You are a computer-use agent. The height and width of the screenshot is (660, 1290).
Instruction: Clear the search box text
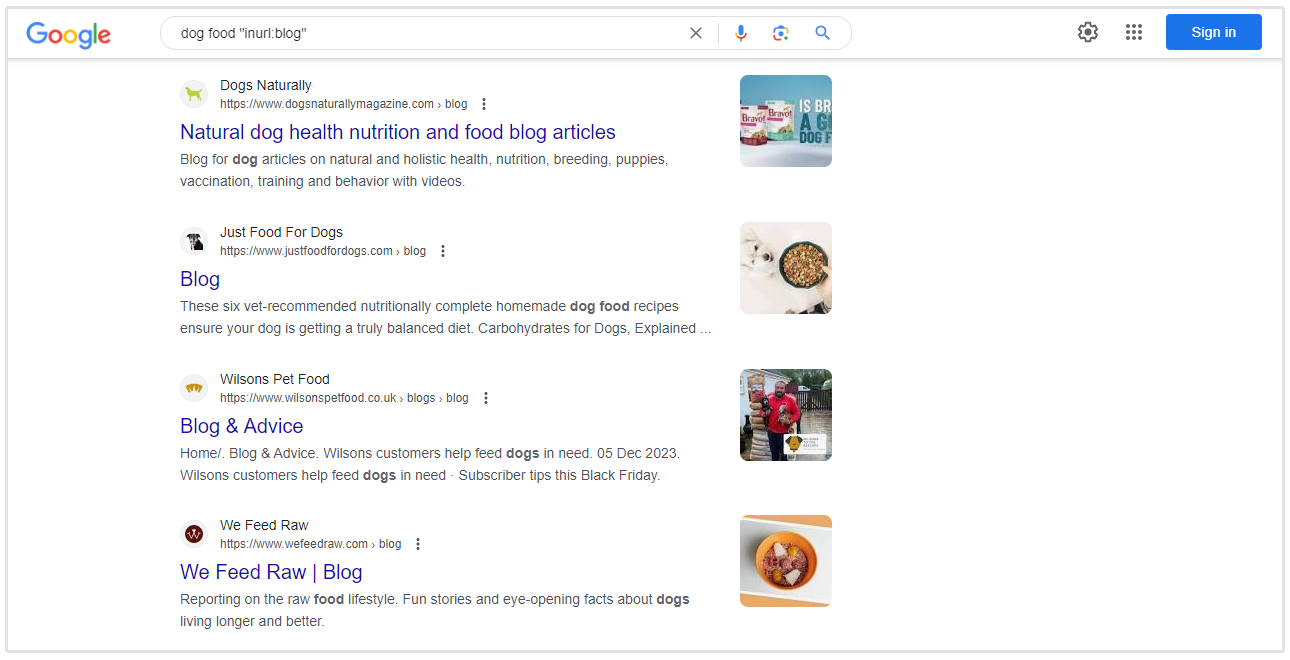[x=696, y=33]
